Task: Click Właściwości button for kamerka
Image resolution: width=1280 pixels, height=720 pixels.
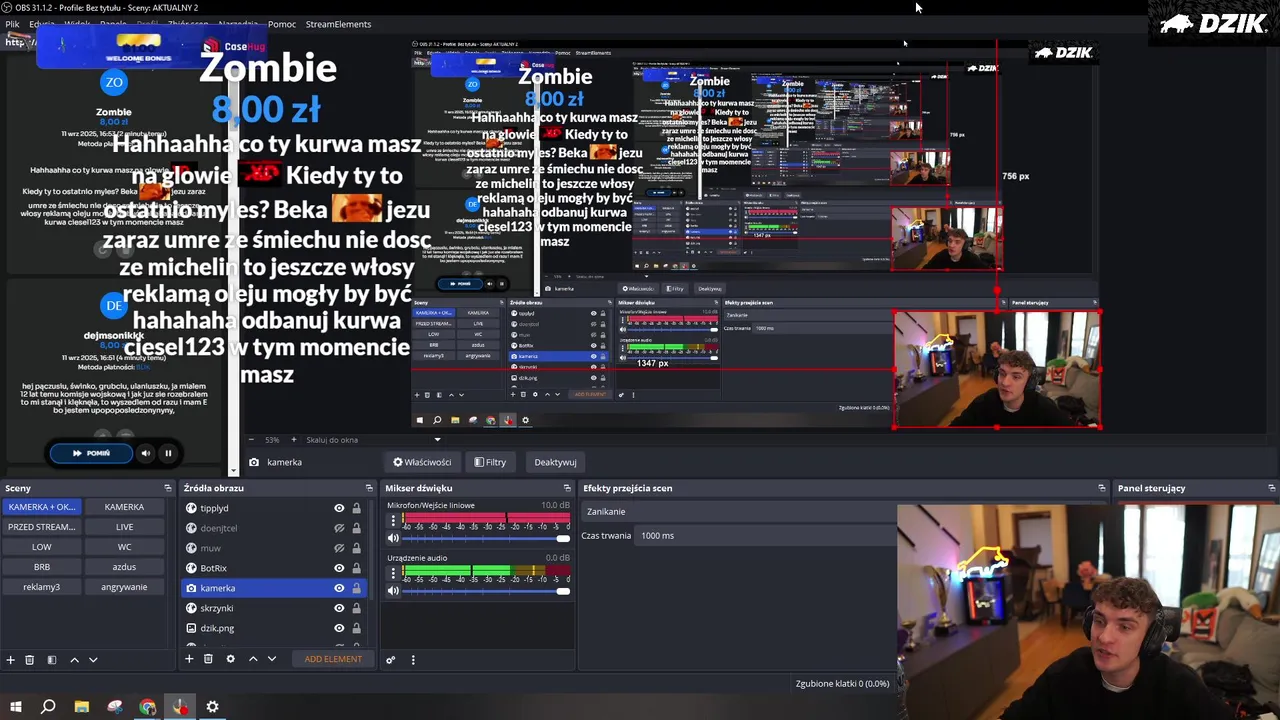Action: 422,462
